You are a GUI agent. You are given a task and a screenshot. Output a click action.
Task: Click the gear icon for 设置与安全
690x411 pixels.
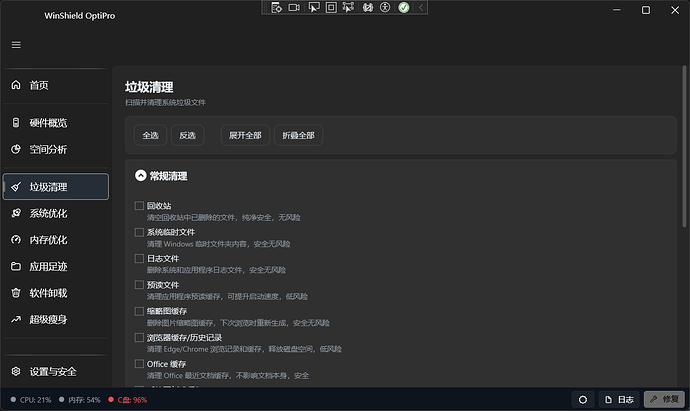coord(16,371)
